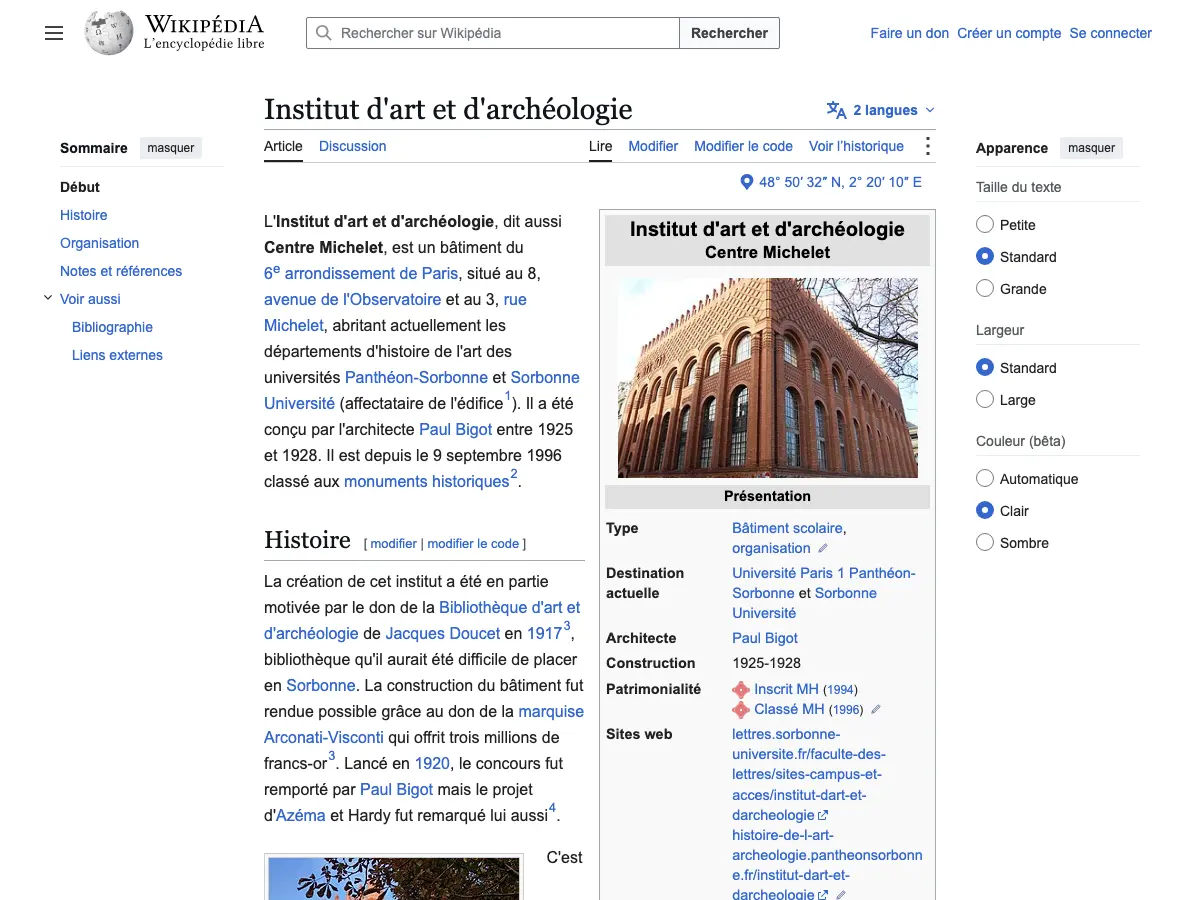The width and height of the screenshot is (1200, 900).
Task: Click the Wikipedia globe logo
Action: pos(109,33)
